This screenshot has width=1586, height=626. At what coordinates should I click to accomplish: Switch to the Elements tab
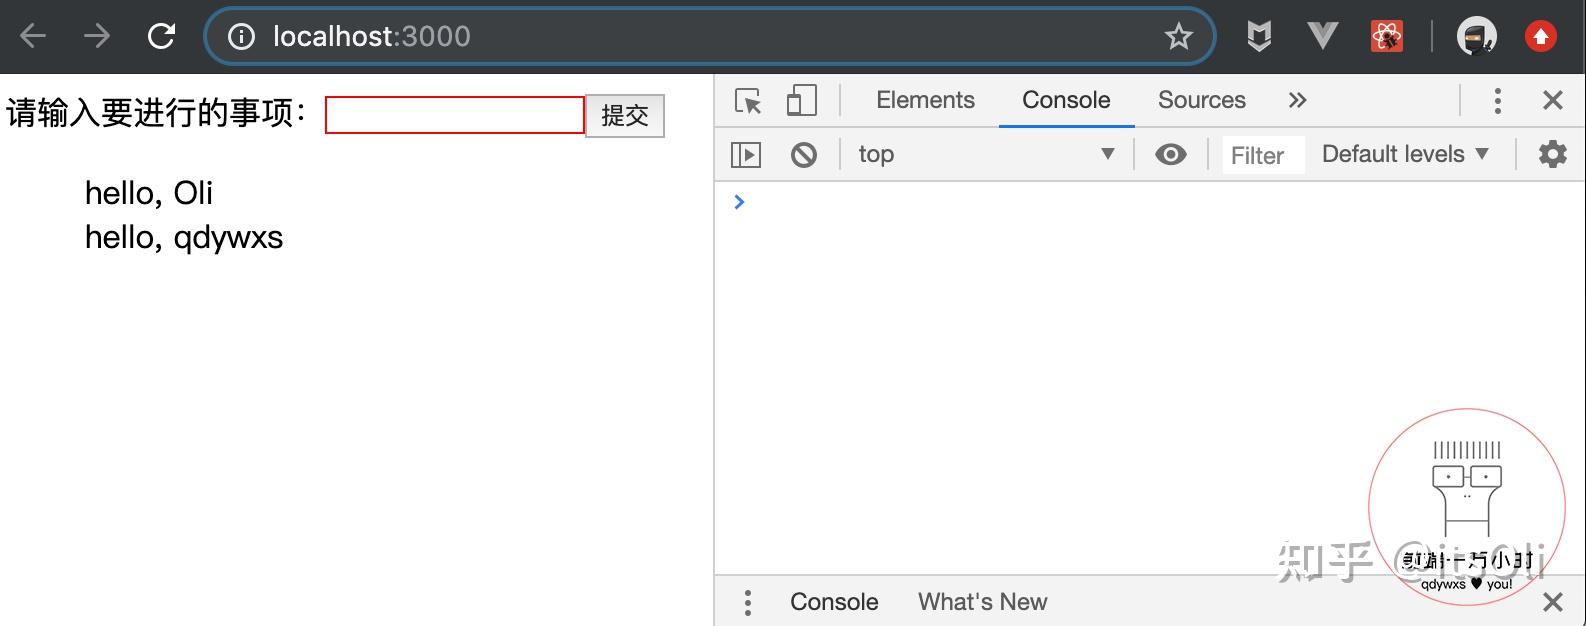(925, 100)
